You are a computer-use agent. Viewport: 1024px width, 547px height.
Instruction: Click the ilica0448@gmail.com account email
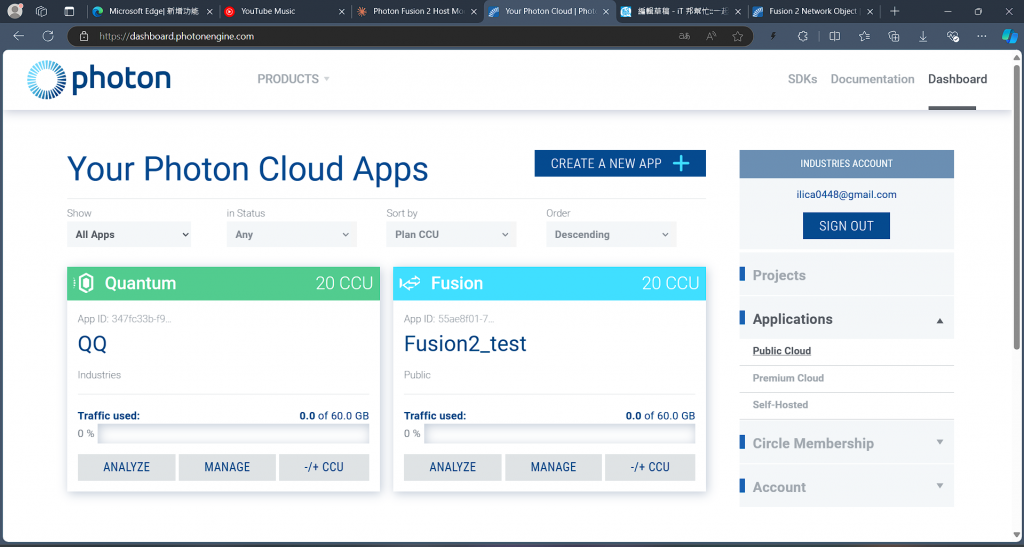pyautogui.click(x=846, y=195)
